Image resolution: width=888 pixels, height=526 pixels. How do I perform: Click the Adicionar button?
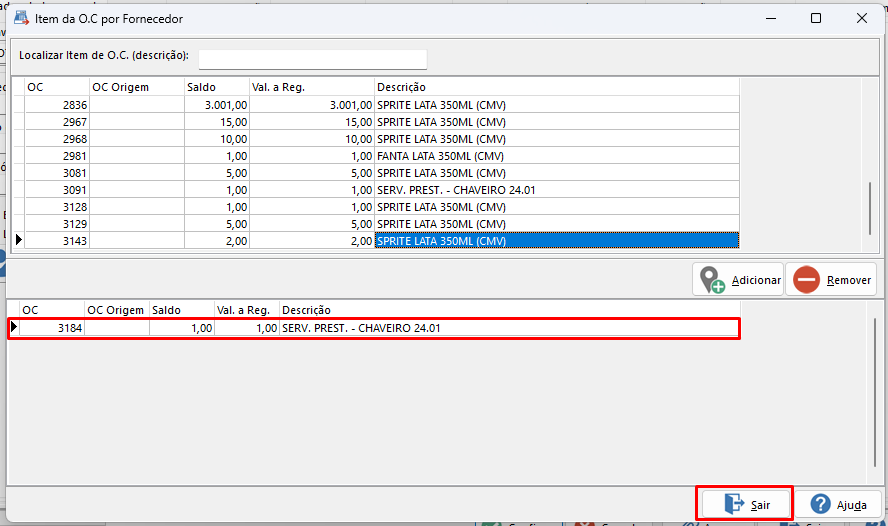click(738, 280)
